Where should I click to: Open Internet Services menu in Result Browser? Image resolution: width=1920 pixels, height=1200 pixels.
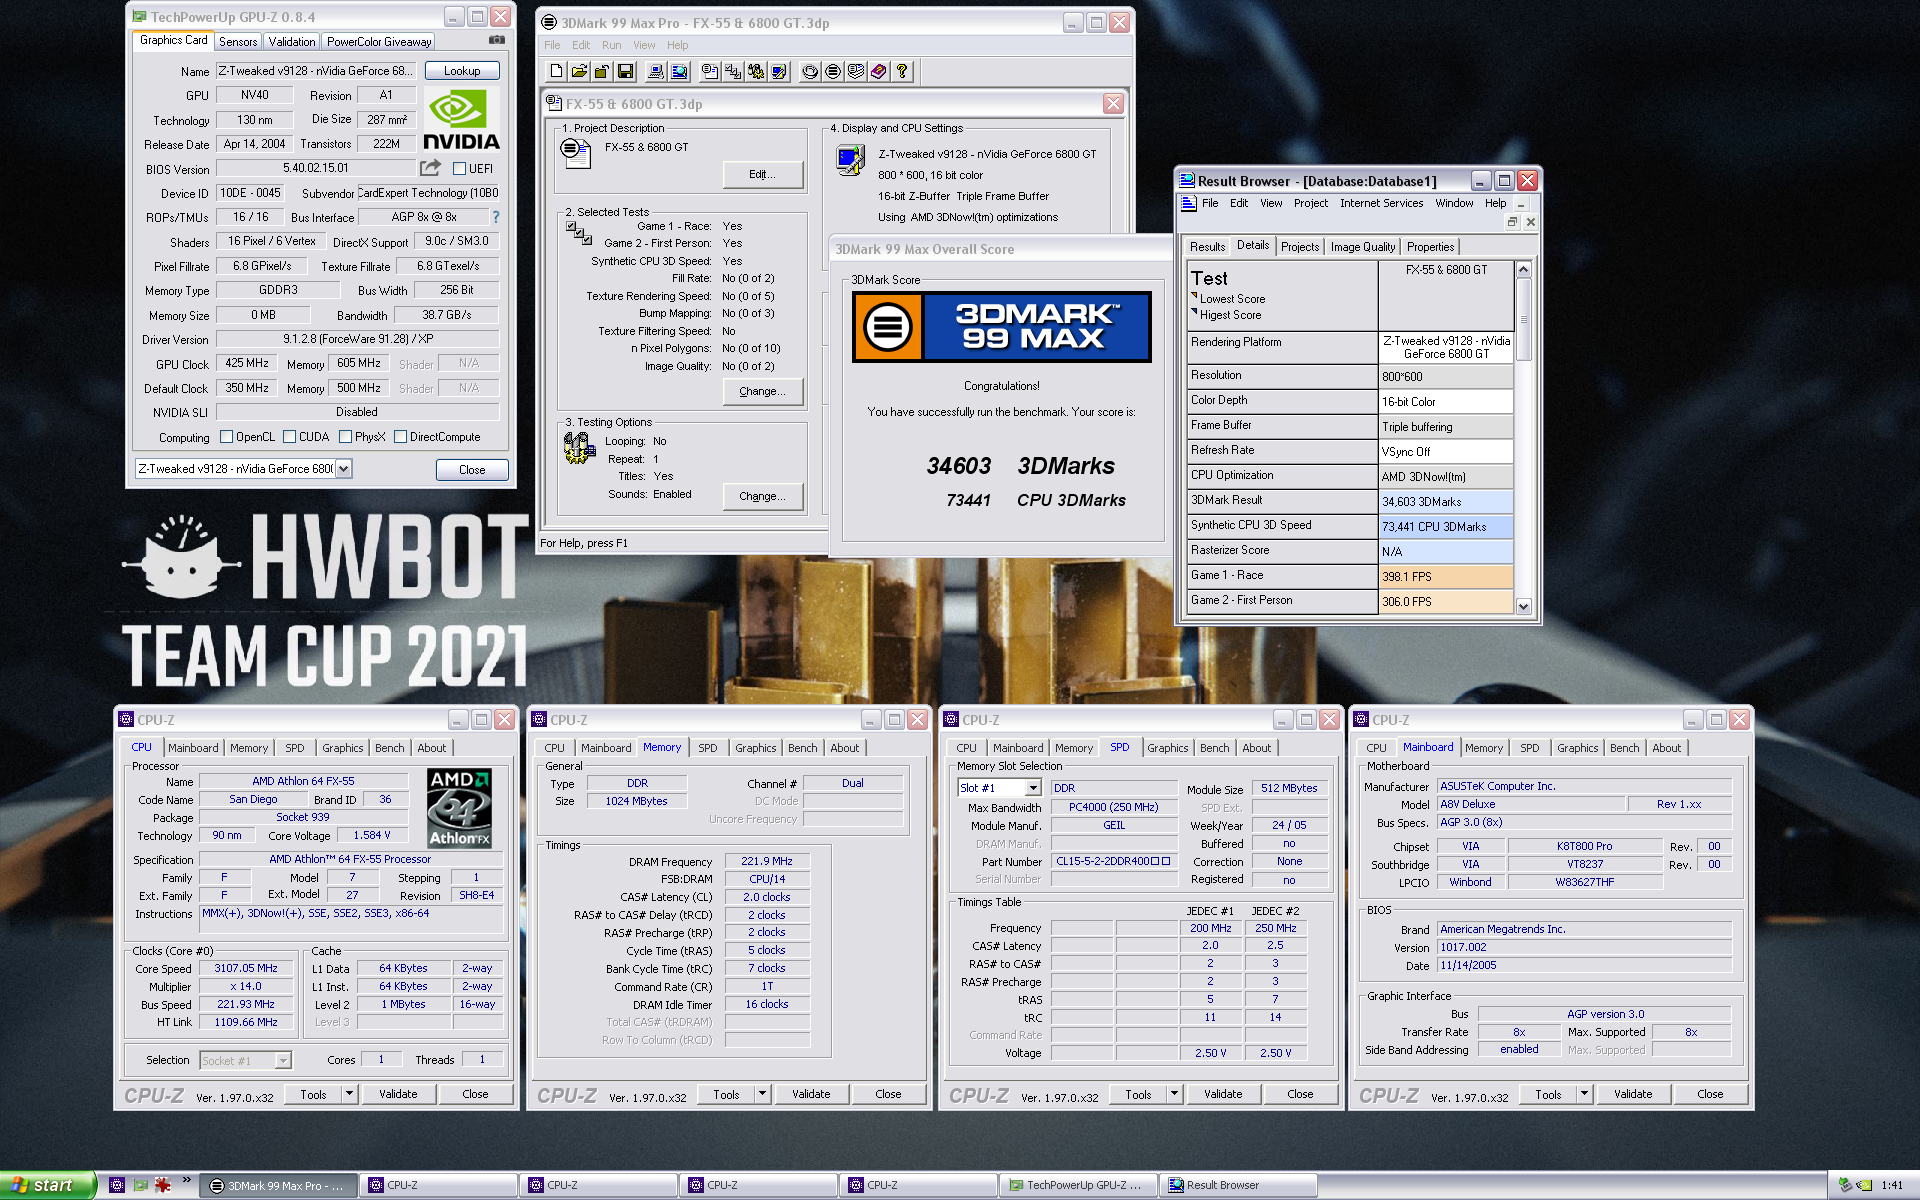point(1381,203)
